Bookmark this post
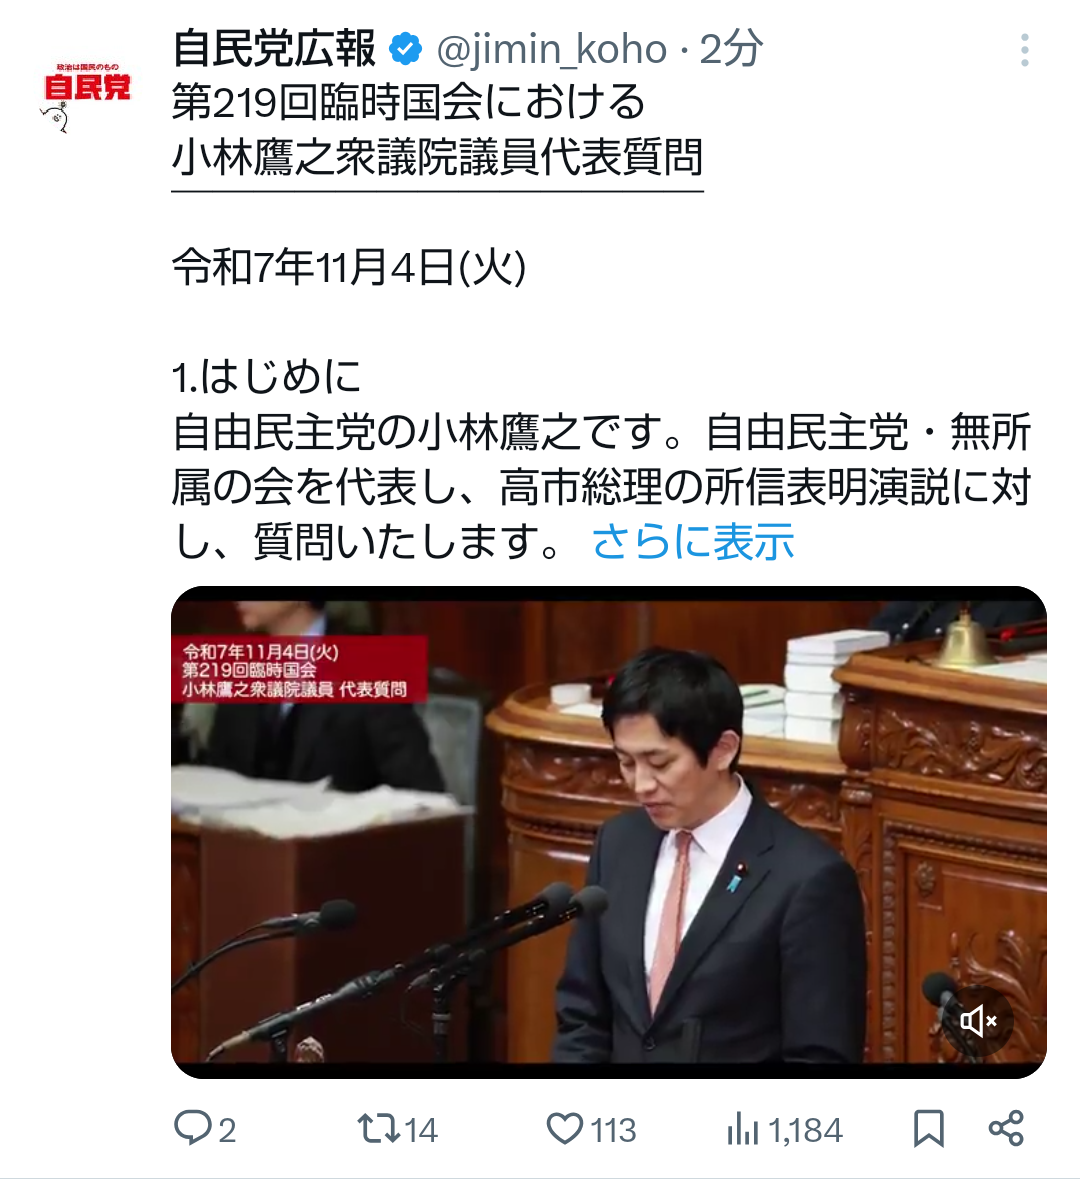The height and width of the screenshot is (1193, 1080). click(929, 1128)
